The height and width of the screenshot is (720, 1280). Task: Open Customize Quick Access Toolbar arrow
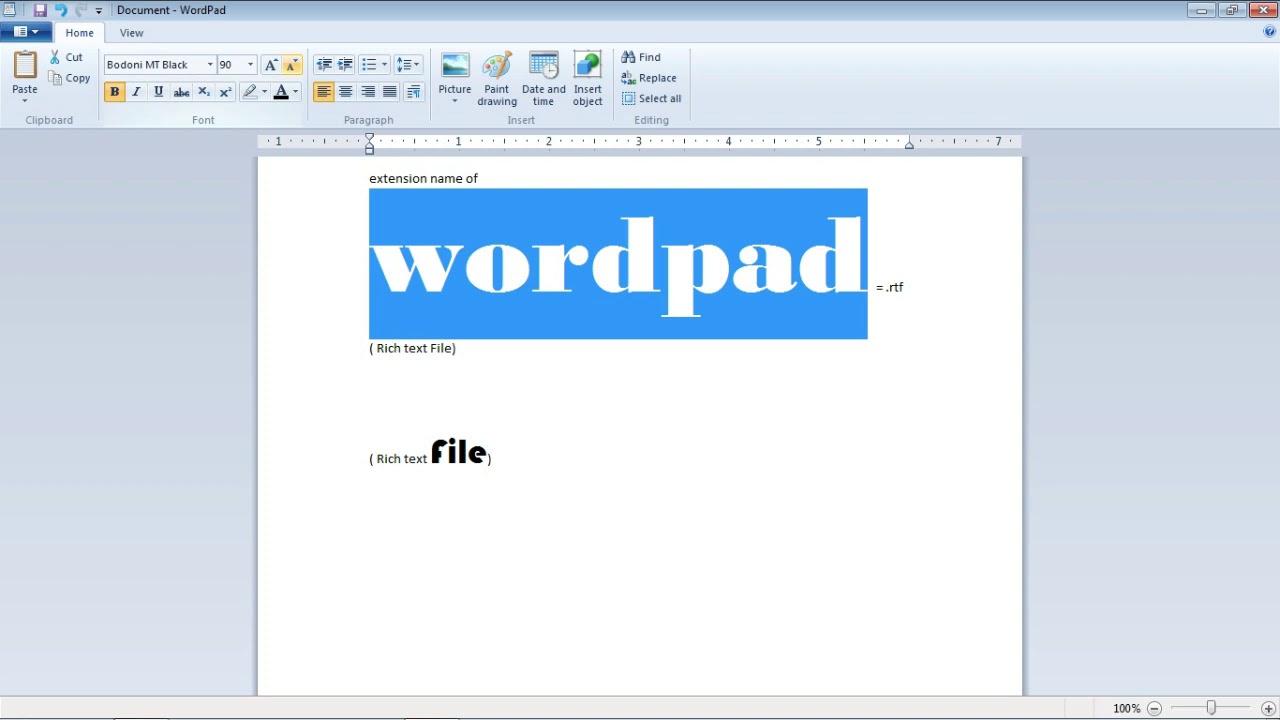click(98, 11)
